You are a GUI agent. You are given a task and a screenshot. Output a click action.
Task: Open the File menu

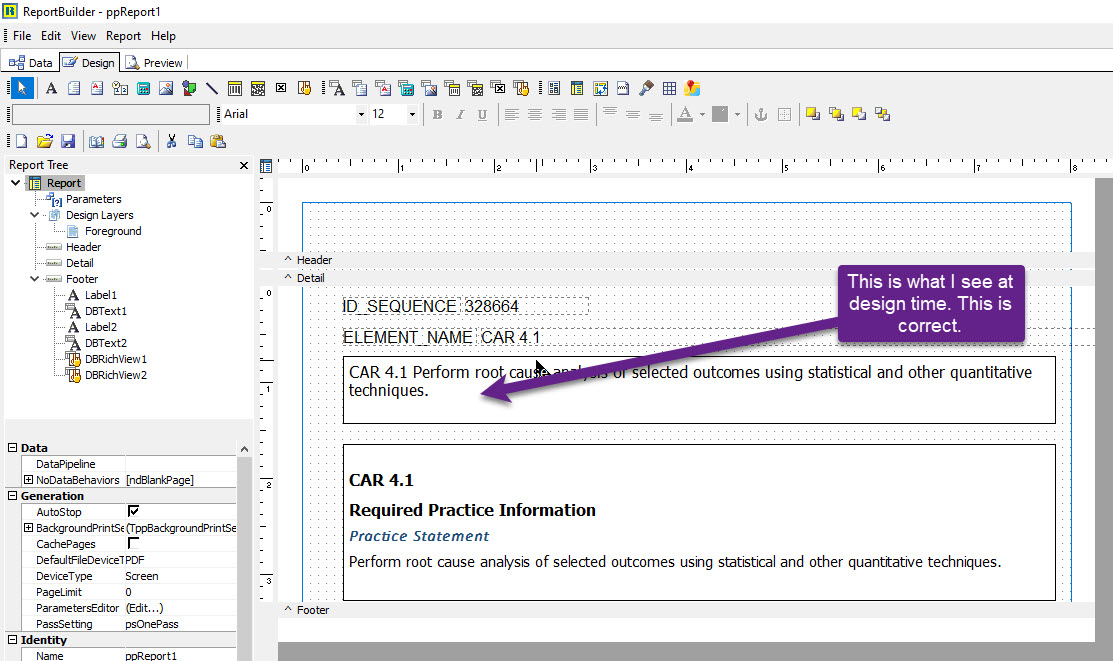click(x=22, y=35)
